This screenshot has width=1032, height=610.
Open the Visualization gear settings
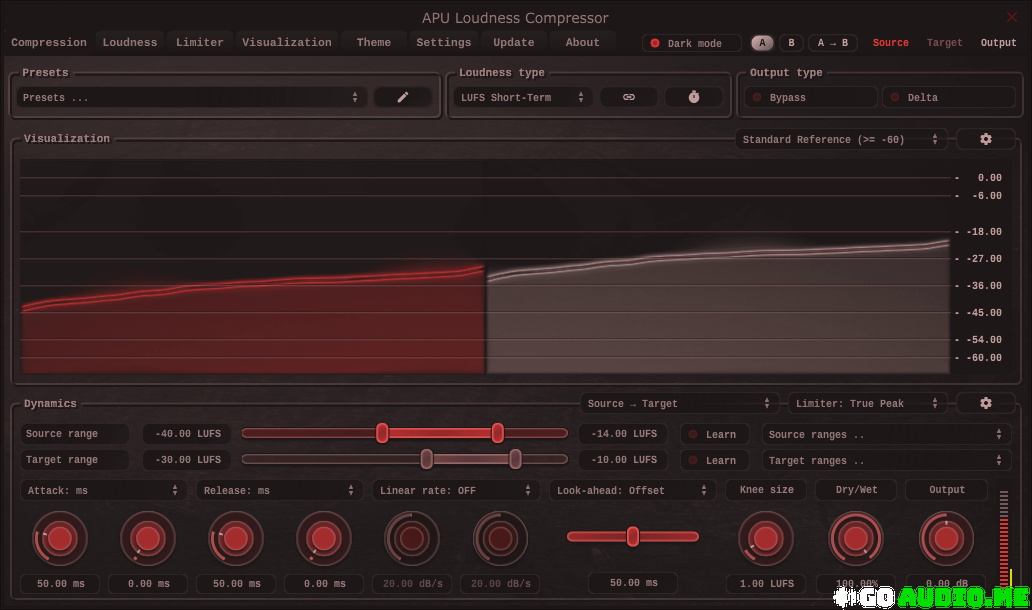click(985, 139)
